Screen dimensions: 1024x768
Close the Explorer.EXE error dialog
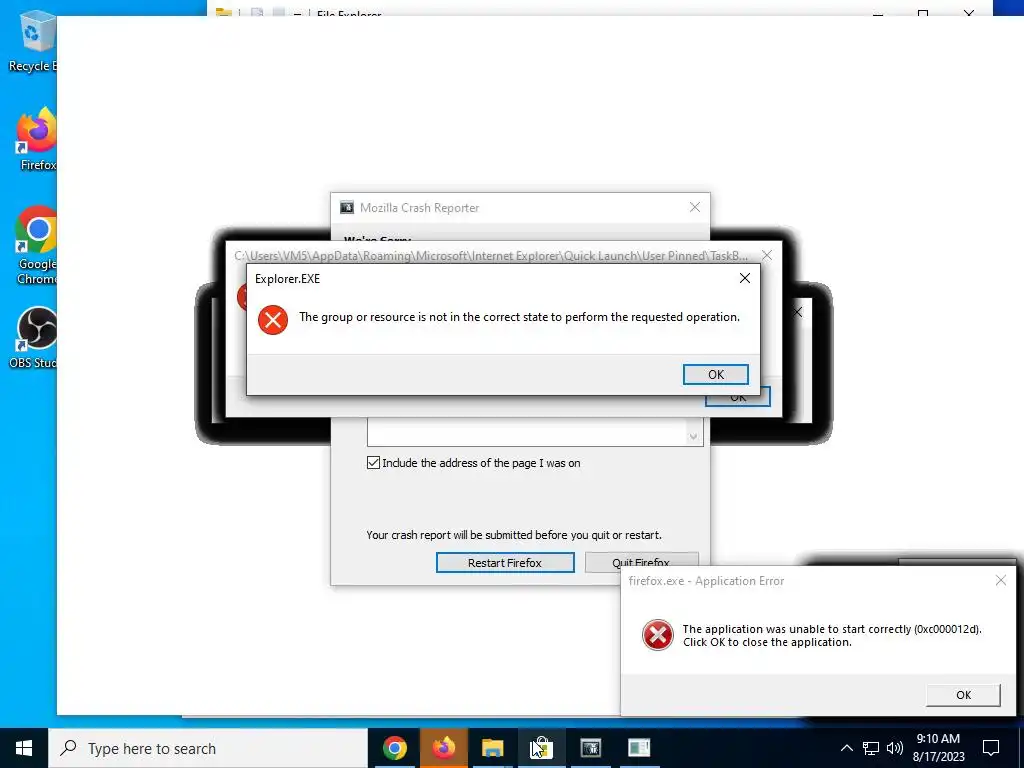tap(744, 278)
